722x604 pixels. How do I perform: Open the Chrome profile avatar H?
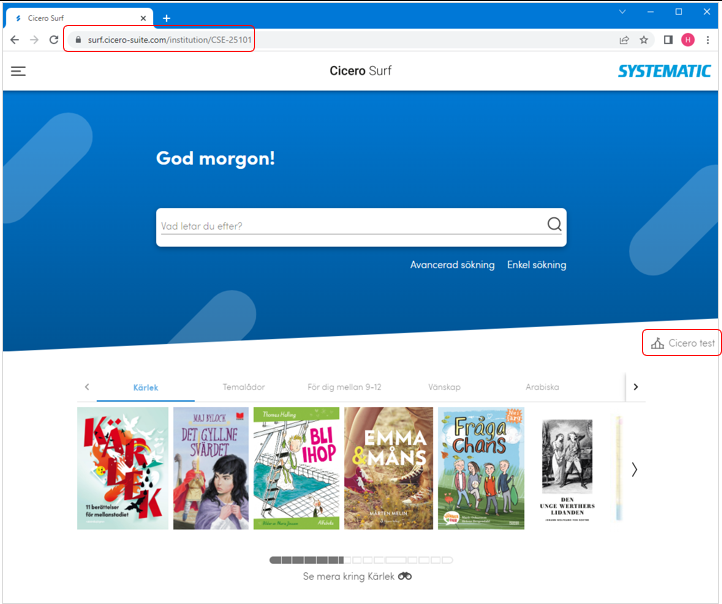(688, 40)
